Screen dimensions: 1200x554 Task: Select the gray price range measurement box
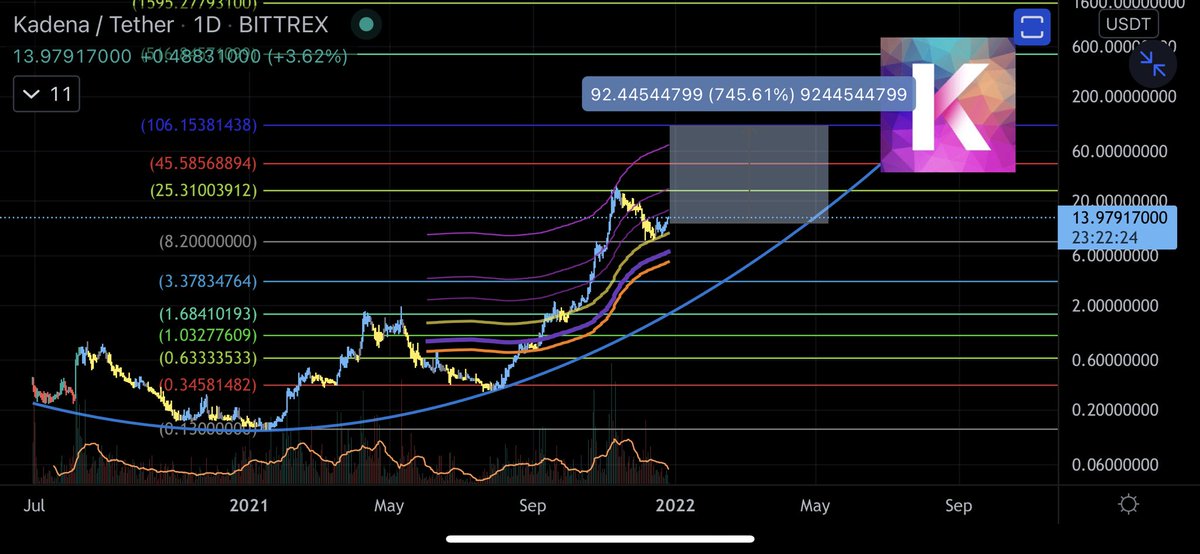click(x=749, y=173)
